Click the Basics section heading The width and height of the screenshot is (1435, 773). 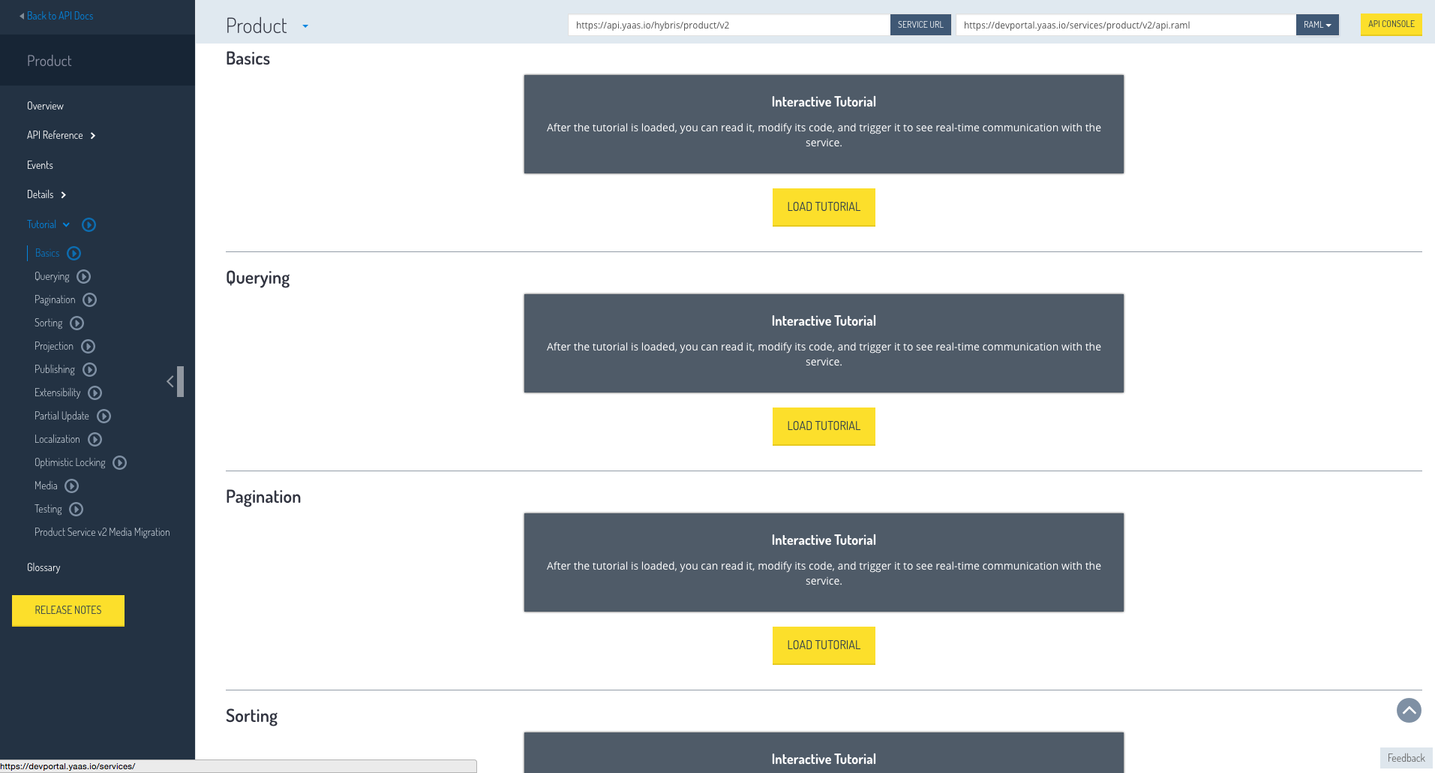(x=248, y=59)
